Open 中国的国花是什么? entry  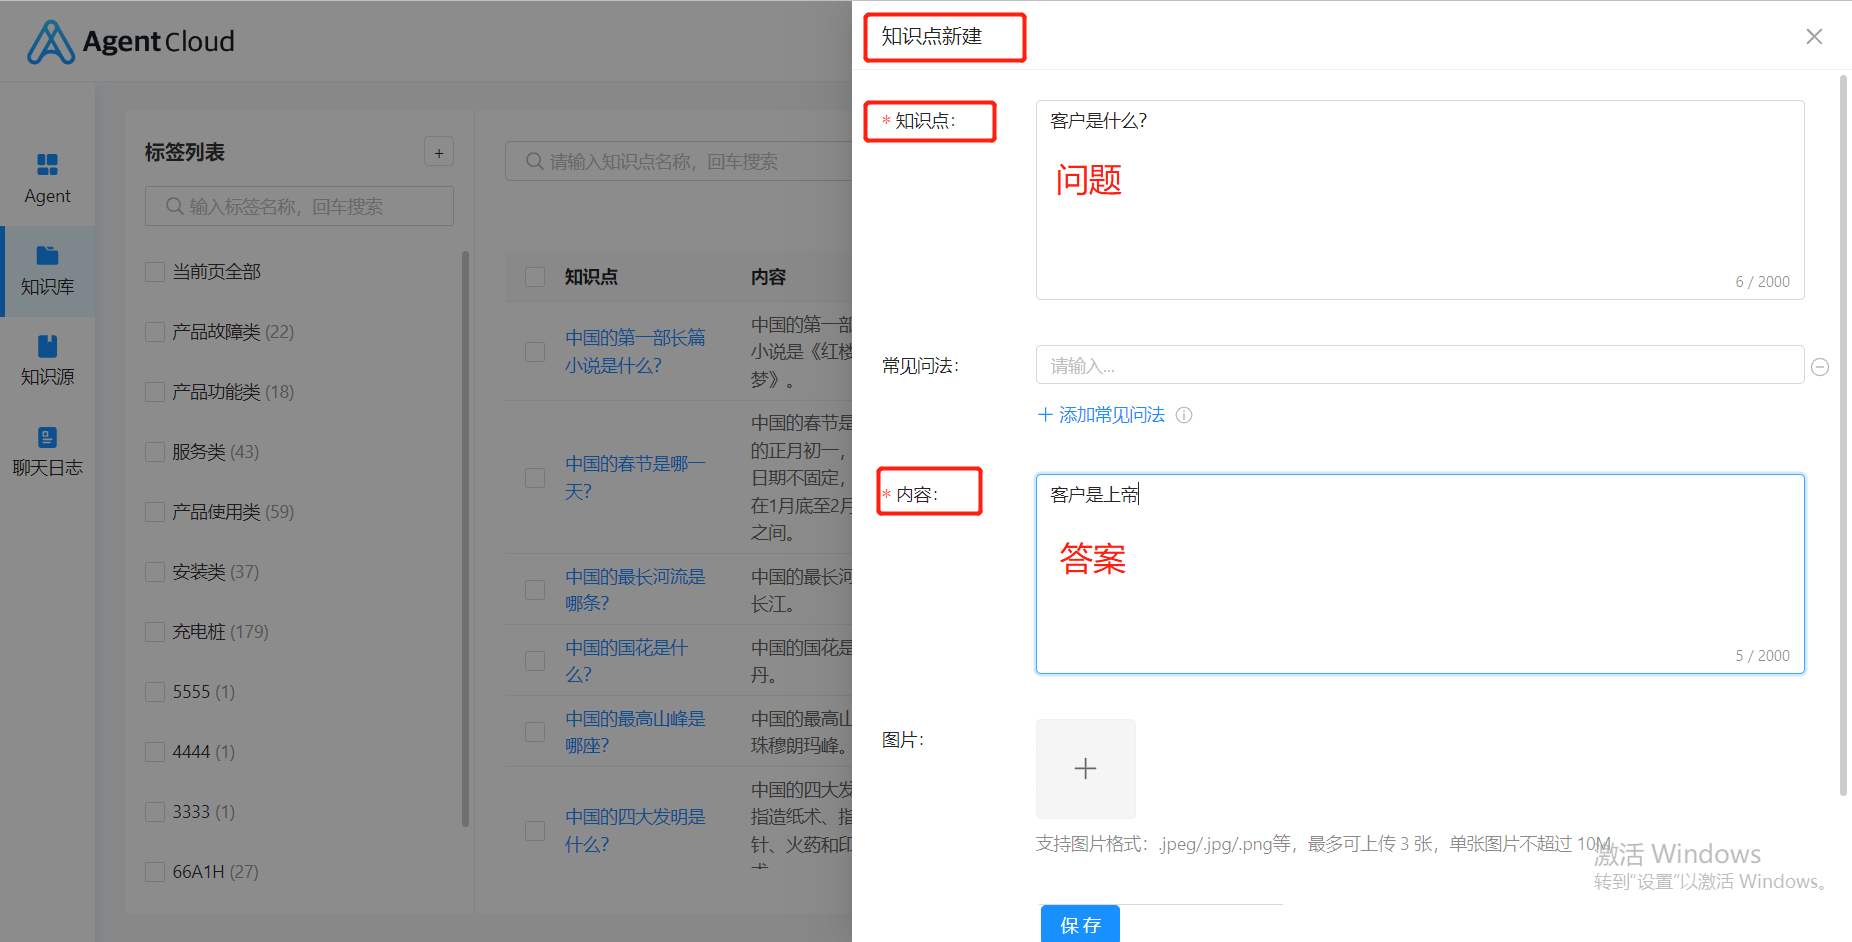pos(627,661)
